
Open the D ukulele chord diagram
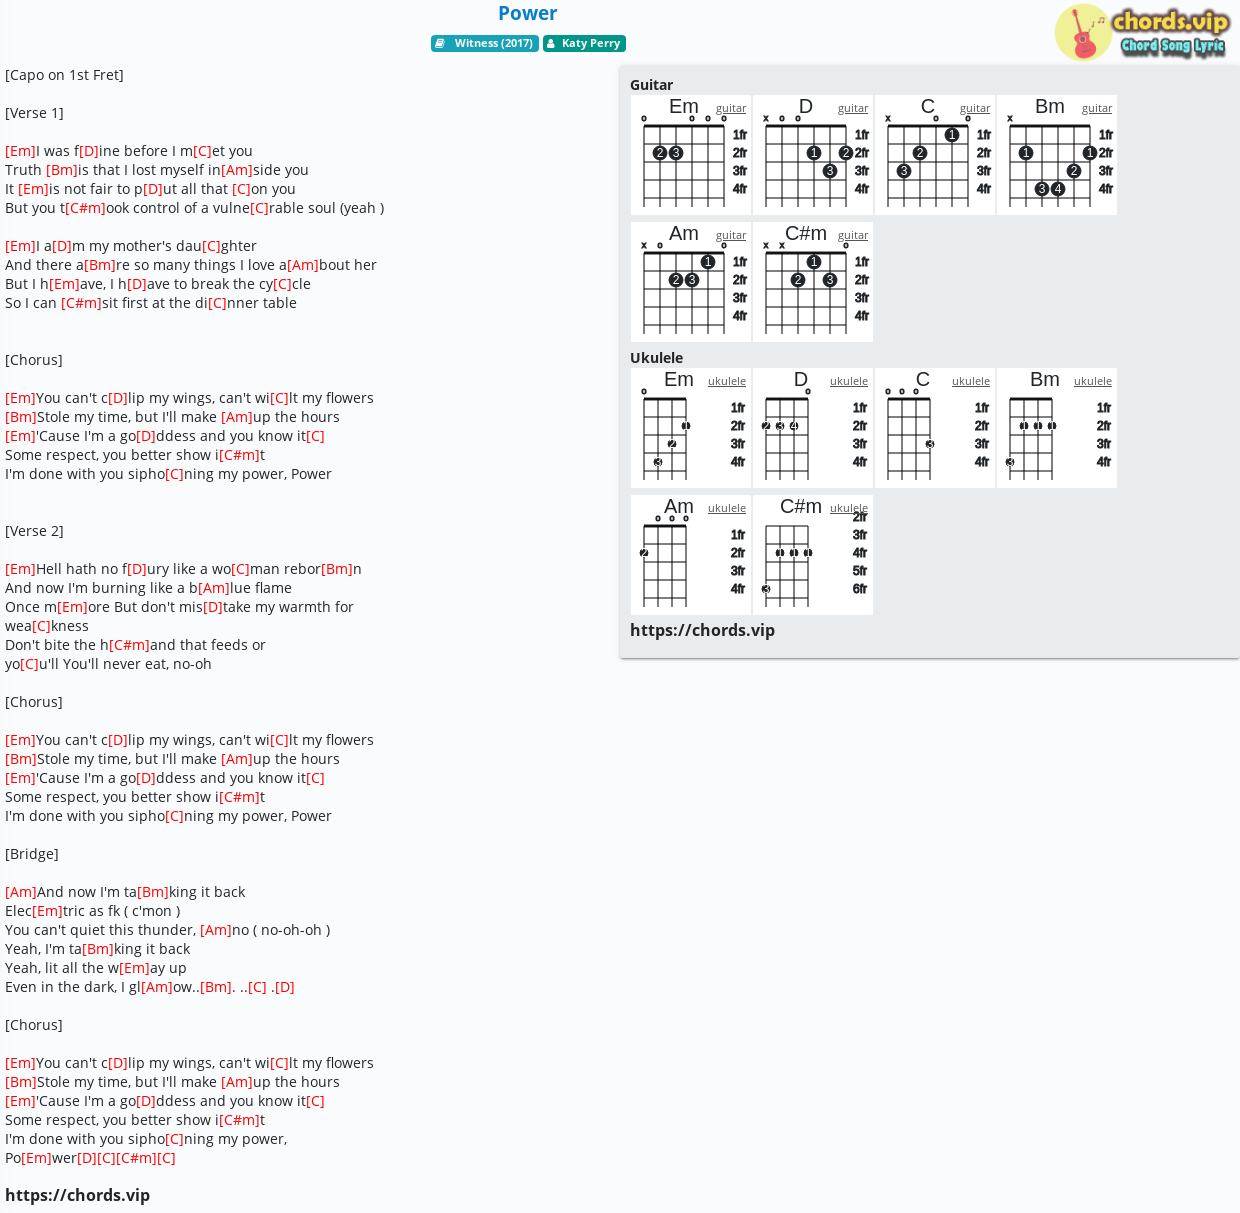pyautogui.click(x=813, y=428)
